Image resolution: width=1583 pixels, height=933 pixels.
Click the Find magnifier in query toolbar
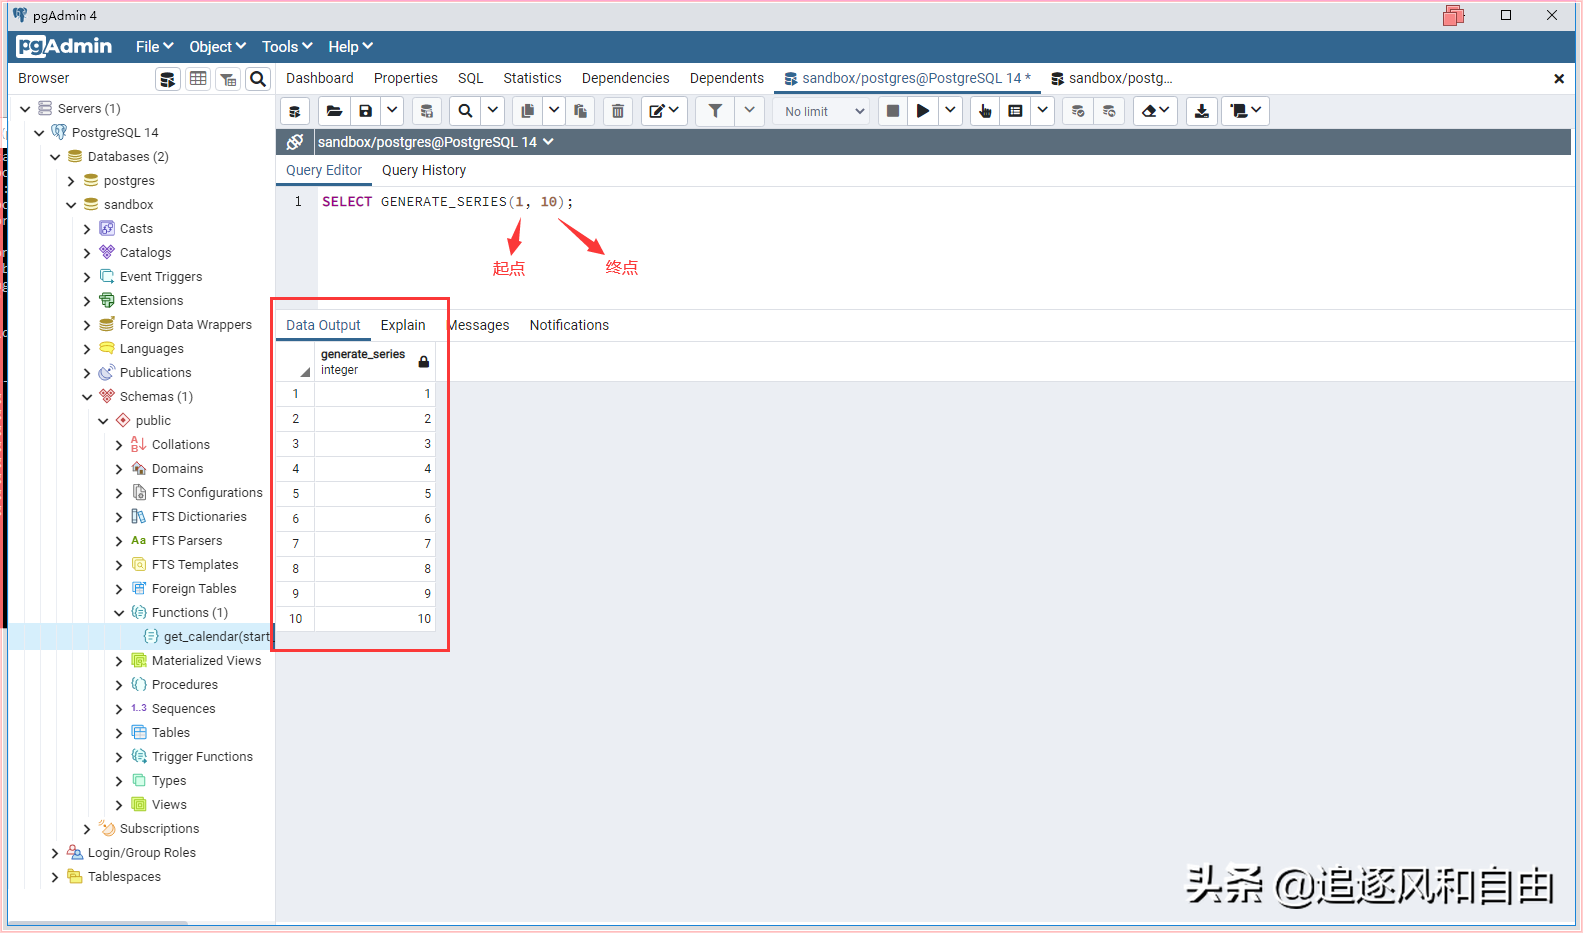coord(465,111)
